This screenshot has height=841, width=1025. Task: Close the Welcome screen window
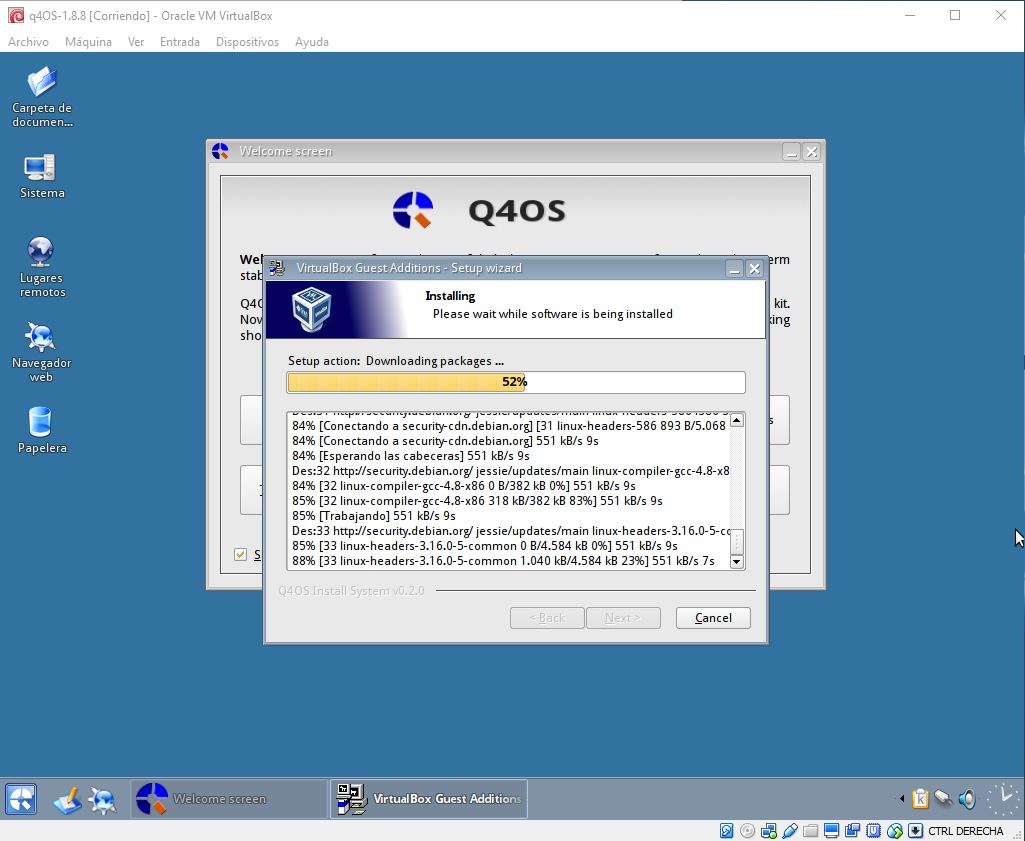(x=811, y=152)
